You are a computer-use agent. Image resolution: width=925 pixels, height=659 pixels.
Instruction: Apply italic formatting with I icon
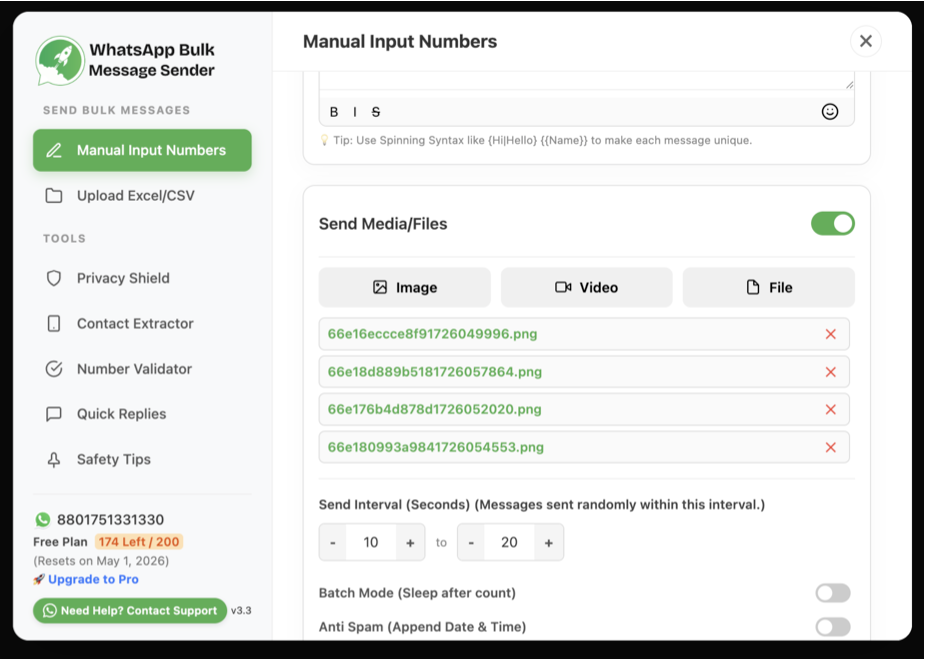tap(355, 112)
